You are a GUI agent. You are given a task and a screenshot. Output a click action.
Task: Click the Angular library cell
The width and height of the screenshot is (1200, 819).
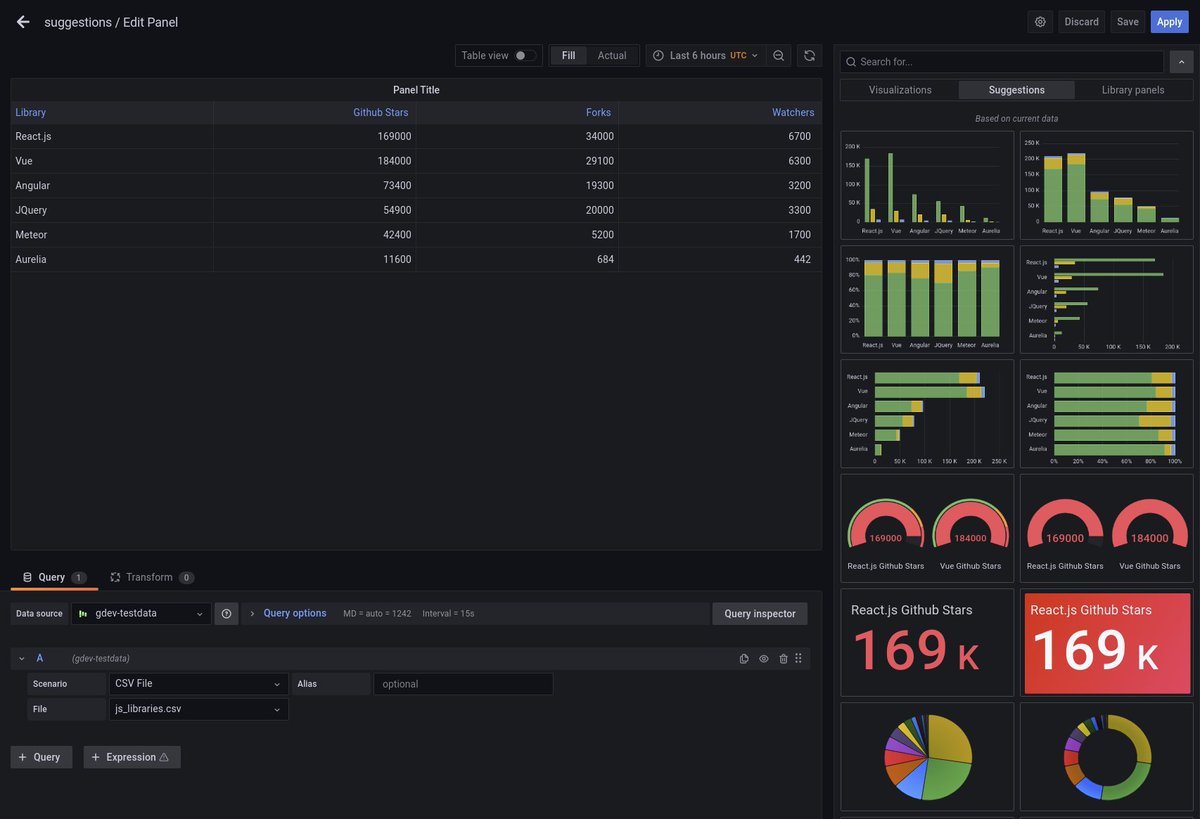(112, 185)
